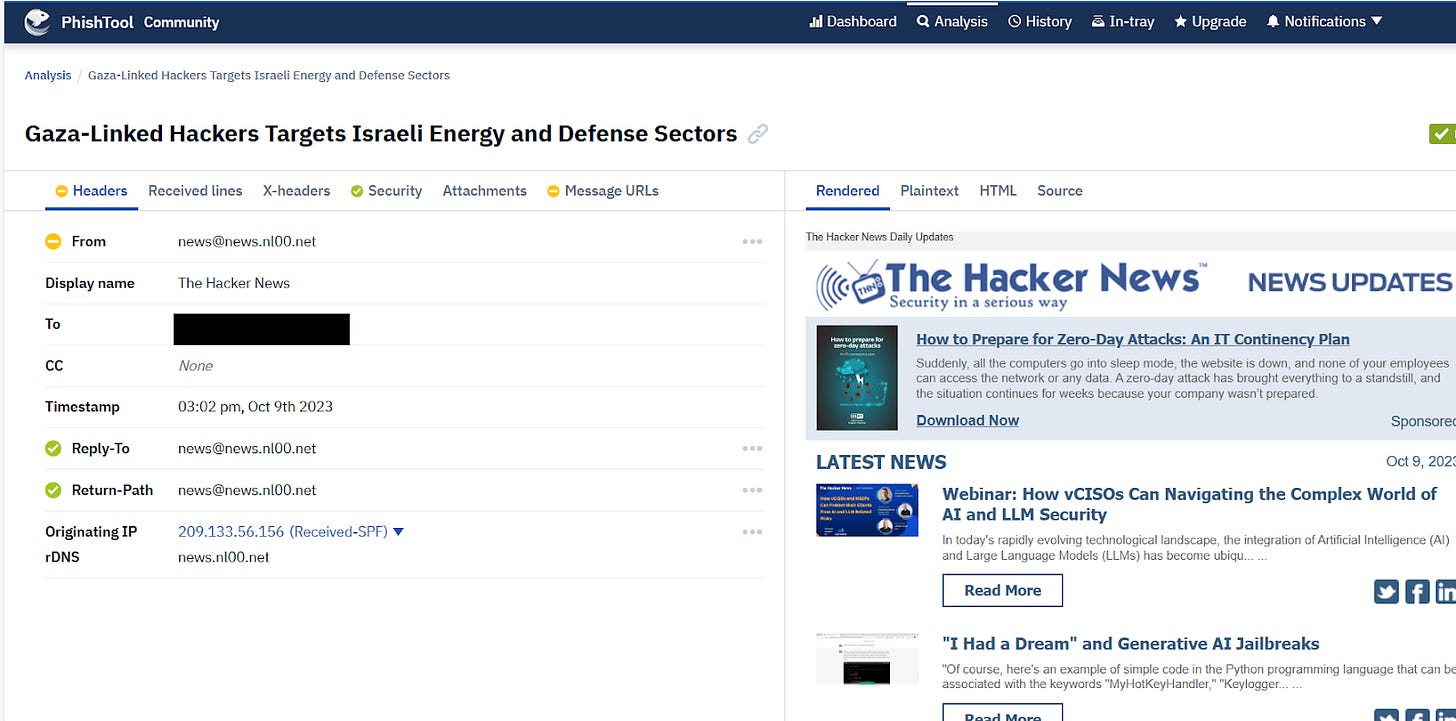Click yellow warning icon beside From

point(53,241)
